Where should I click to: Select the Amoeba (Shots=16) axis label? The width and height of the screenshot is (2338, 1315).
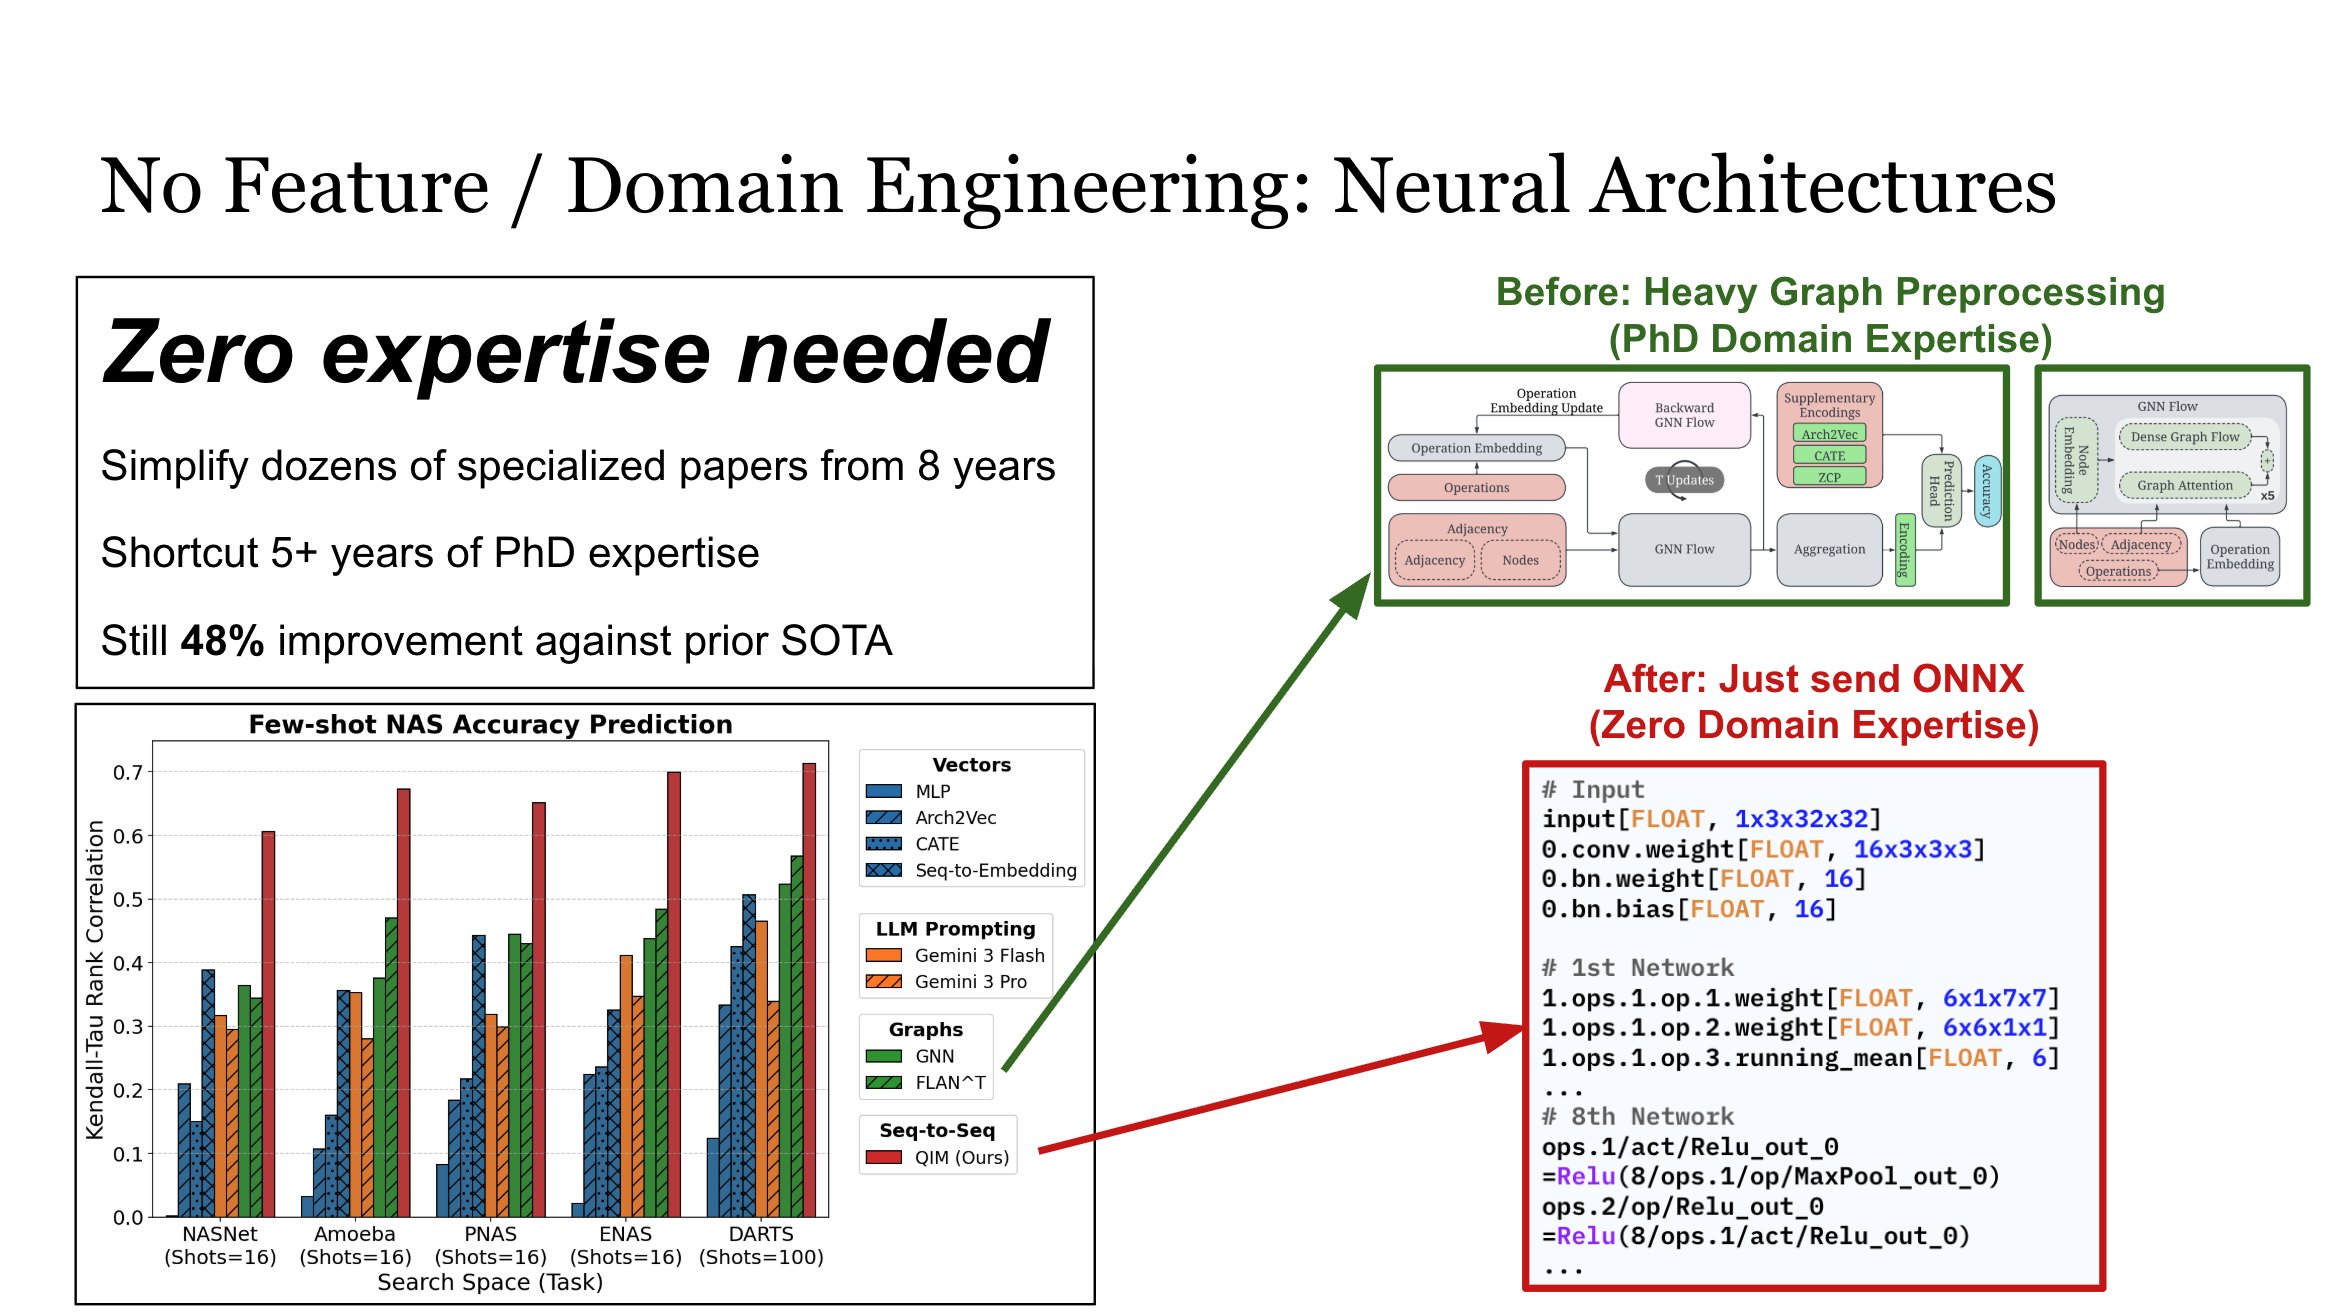(355, 1246)
